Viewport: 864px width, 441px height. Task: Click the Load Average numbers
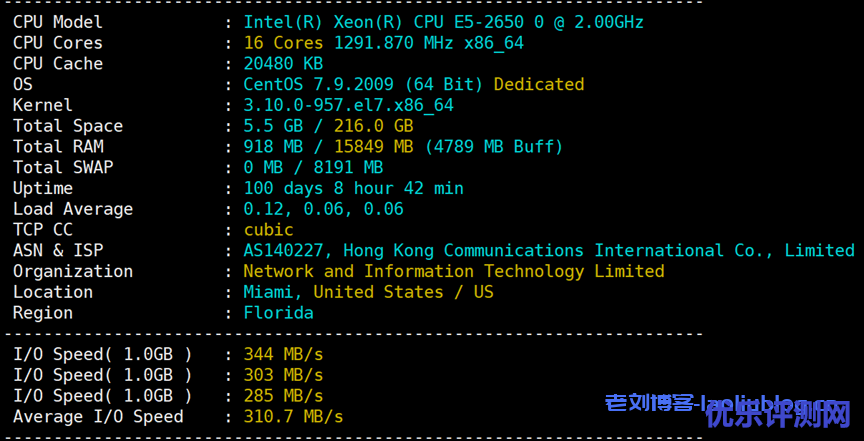pyautogui.click(x=323, y=209)
